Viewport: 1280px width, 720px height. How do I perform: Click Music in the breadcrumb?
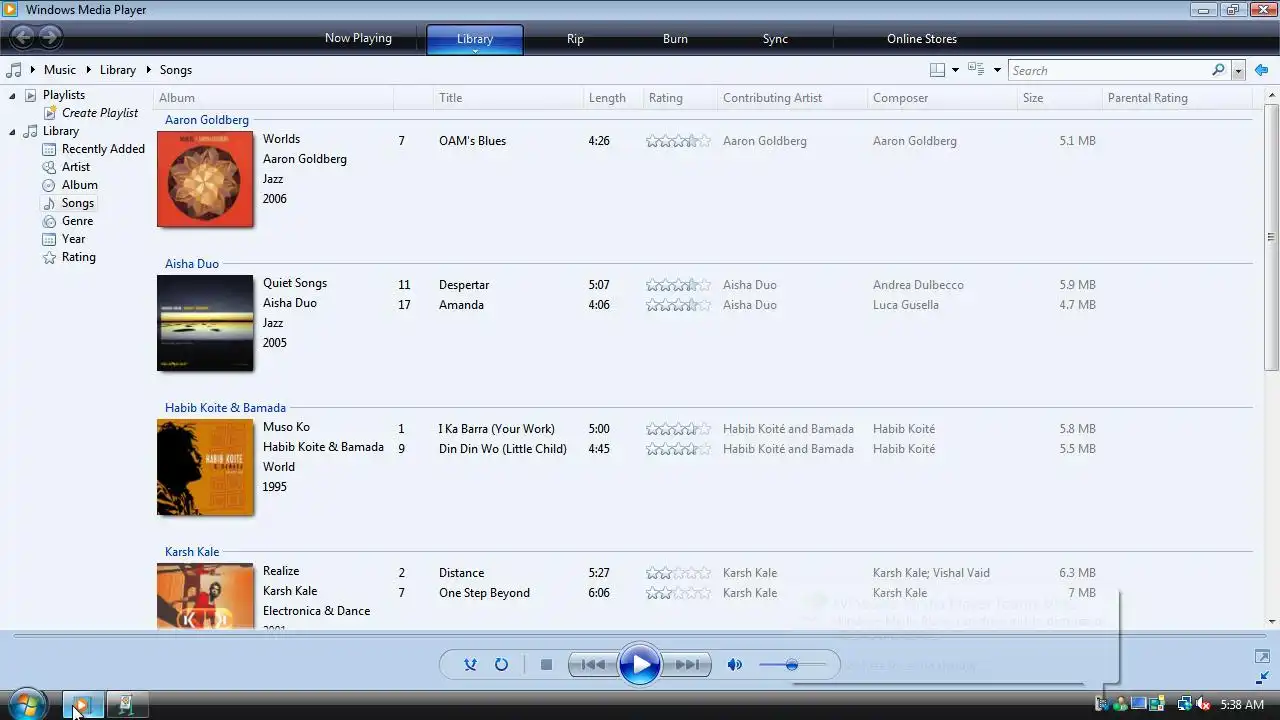tap(60, 70)
